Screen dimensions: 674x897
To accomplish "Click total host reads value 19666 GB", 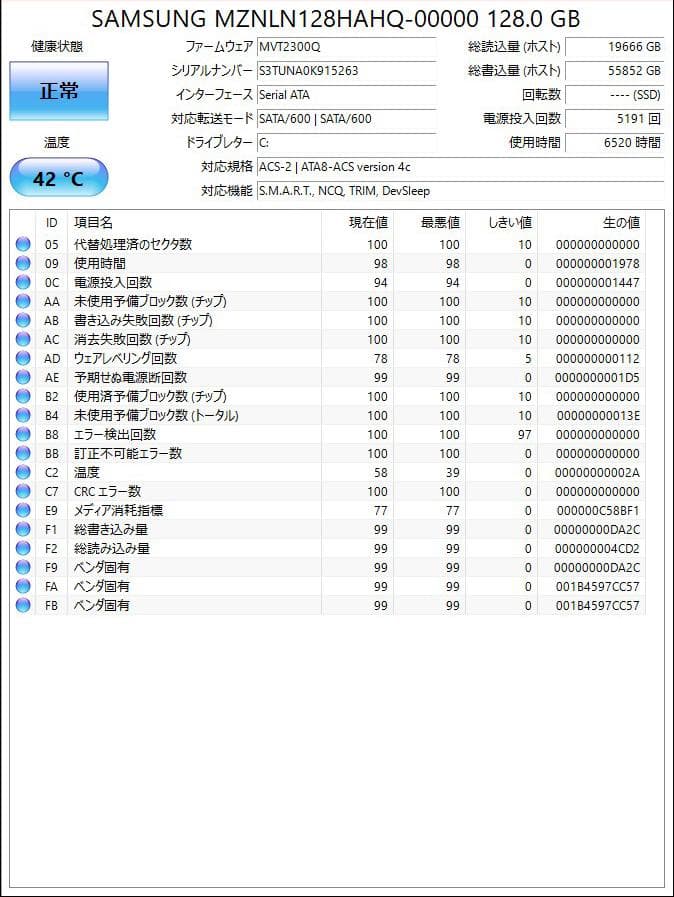I will click(614, 47).
